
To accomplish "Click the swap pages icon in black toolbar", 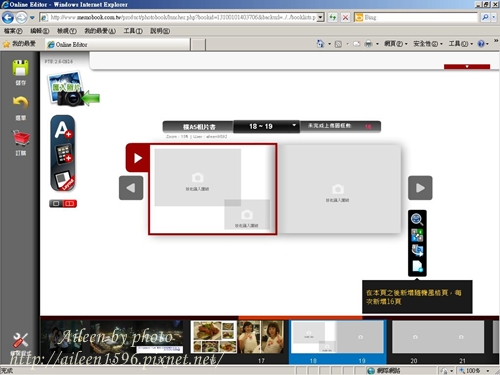I will pos(417,250).
